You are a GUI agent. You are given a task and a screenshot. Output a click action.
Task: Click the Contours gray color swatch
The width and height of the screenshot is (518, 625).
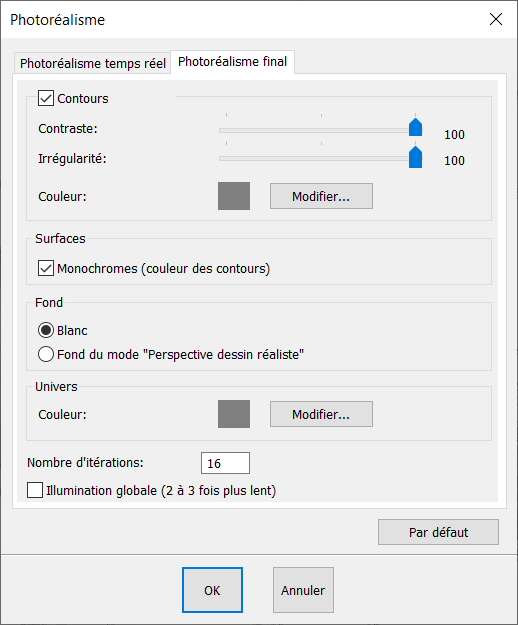point(234,196)
